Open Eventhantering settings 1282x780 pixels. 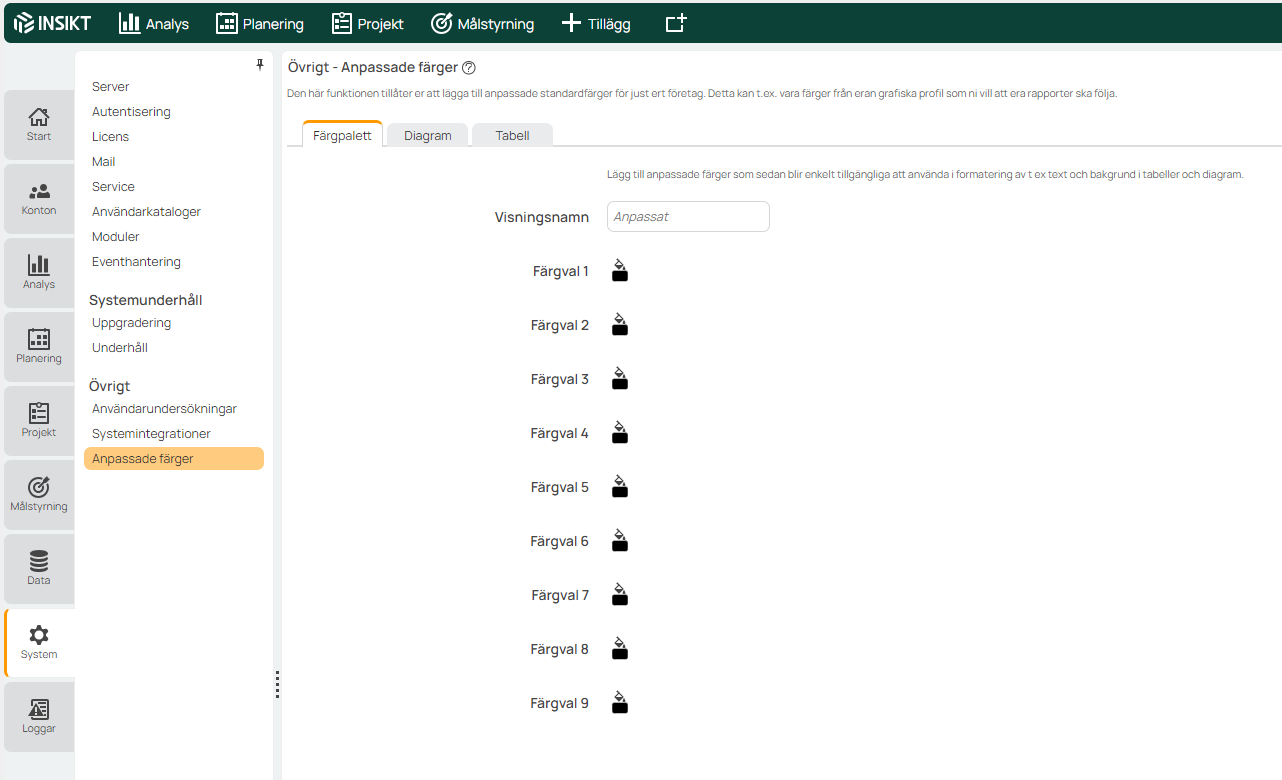pos(136,262)
